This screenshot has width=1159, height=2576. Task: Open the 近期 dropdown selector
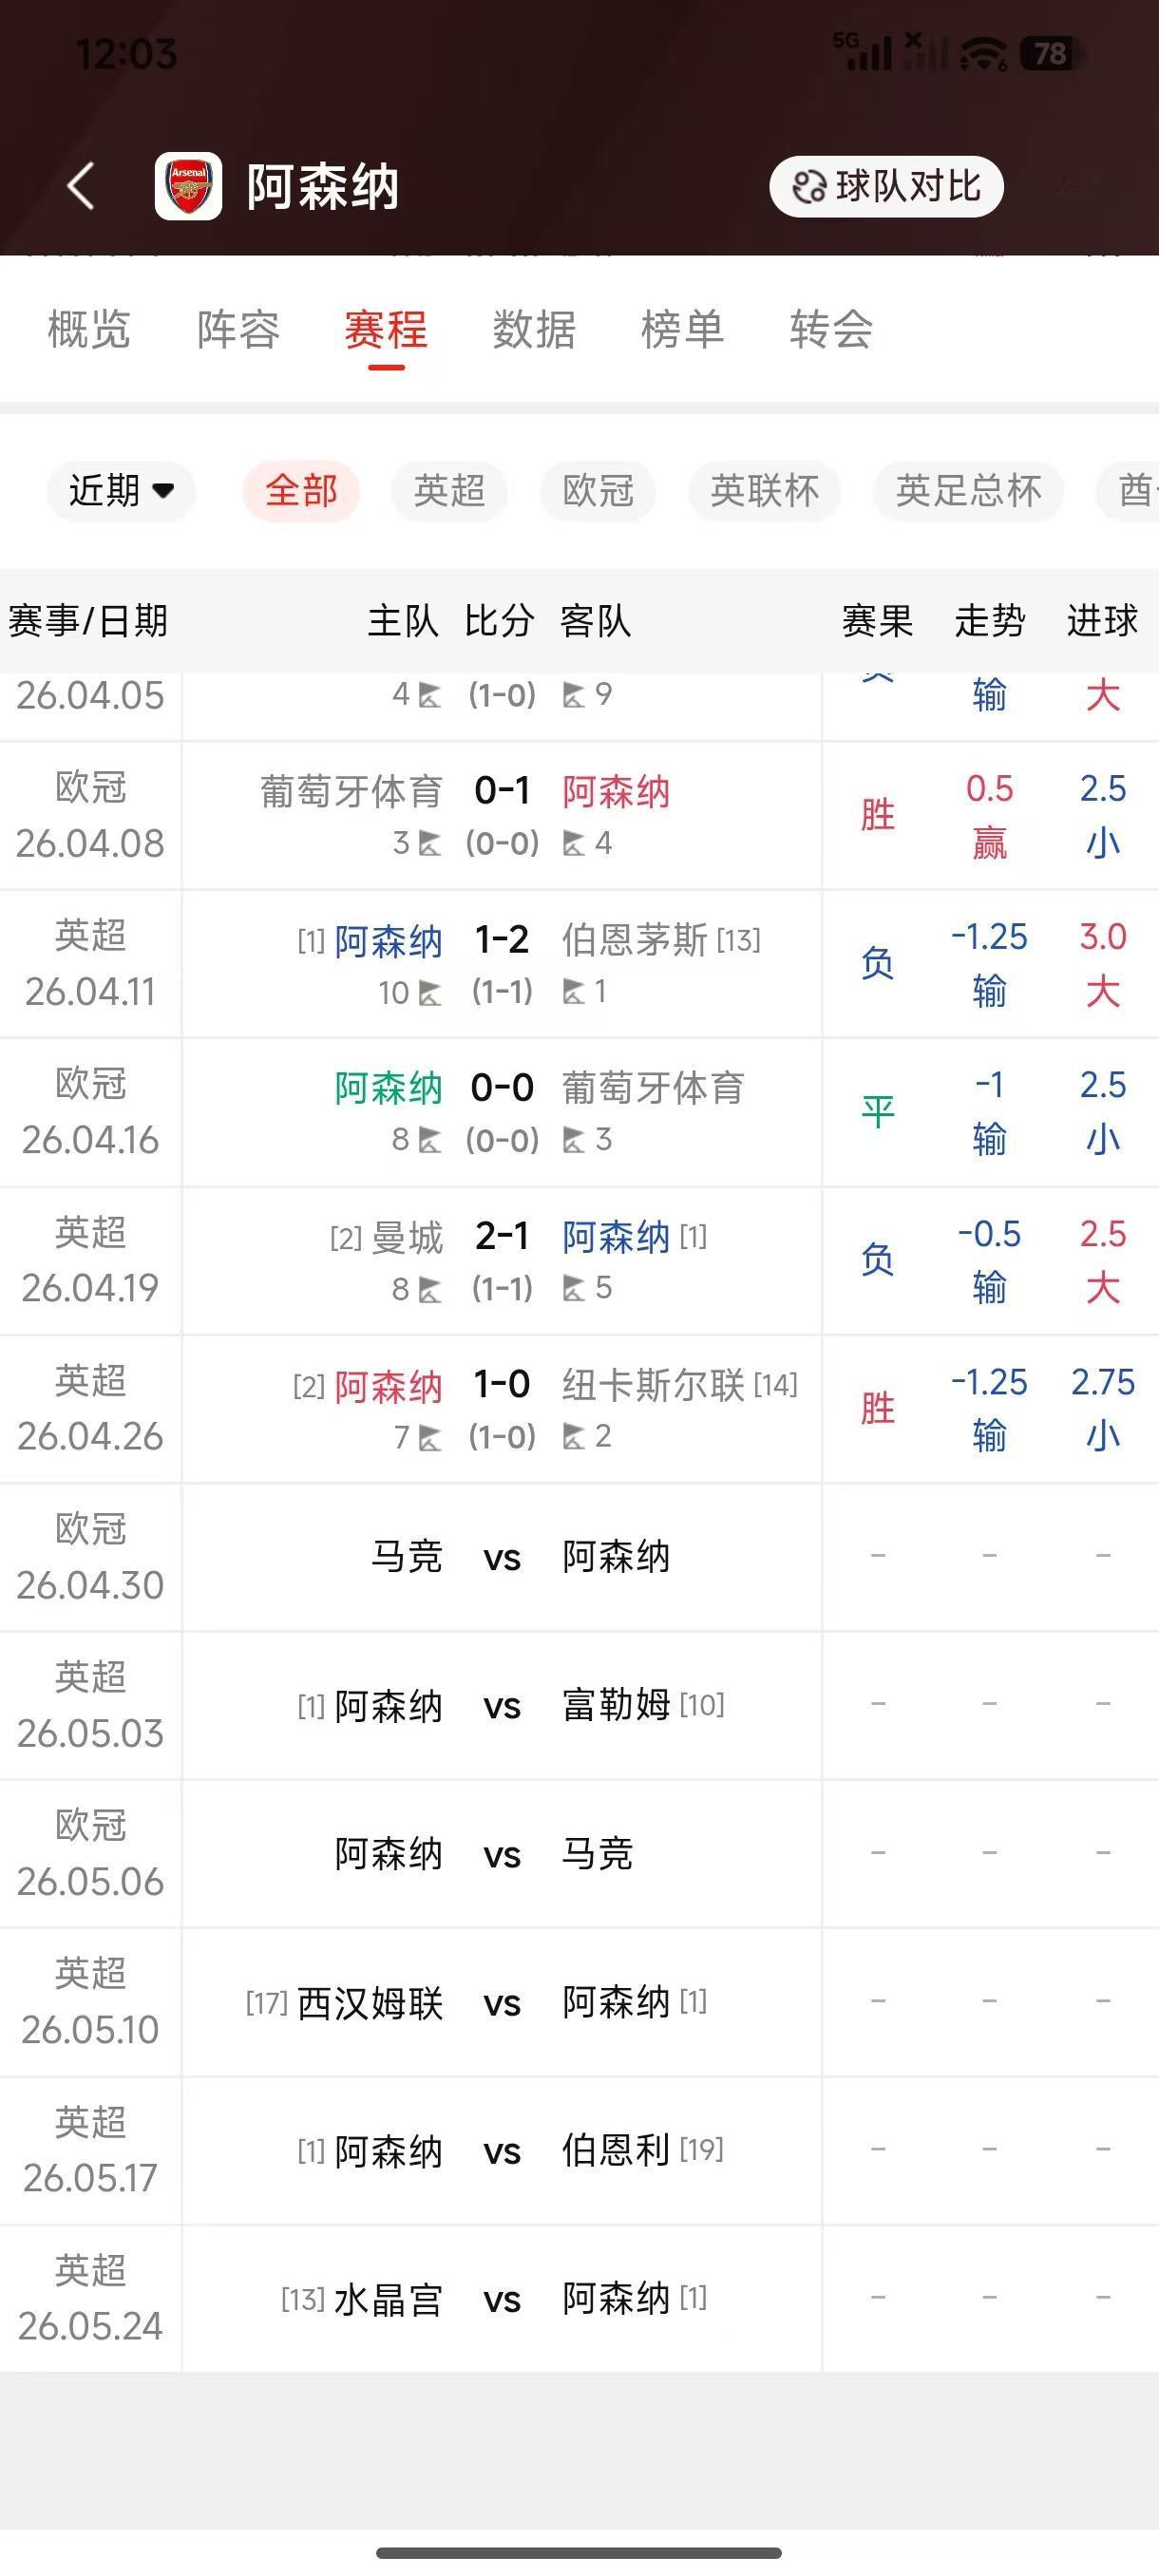(x=121, y=491)
